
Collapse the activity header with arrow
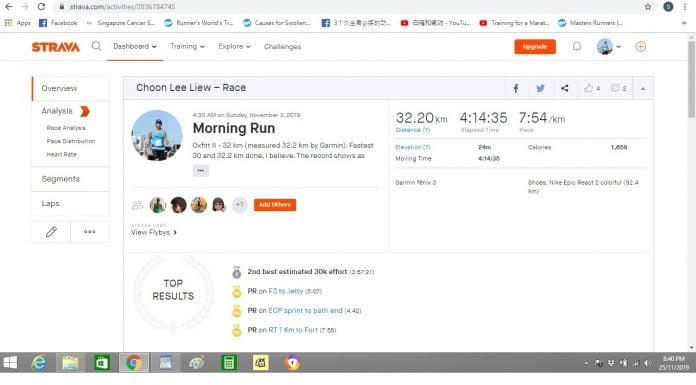(643, 88)
